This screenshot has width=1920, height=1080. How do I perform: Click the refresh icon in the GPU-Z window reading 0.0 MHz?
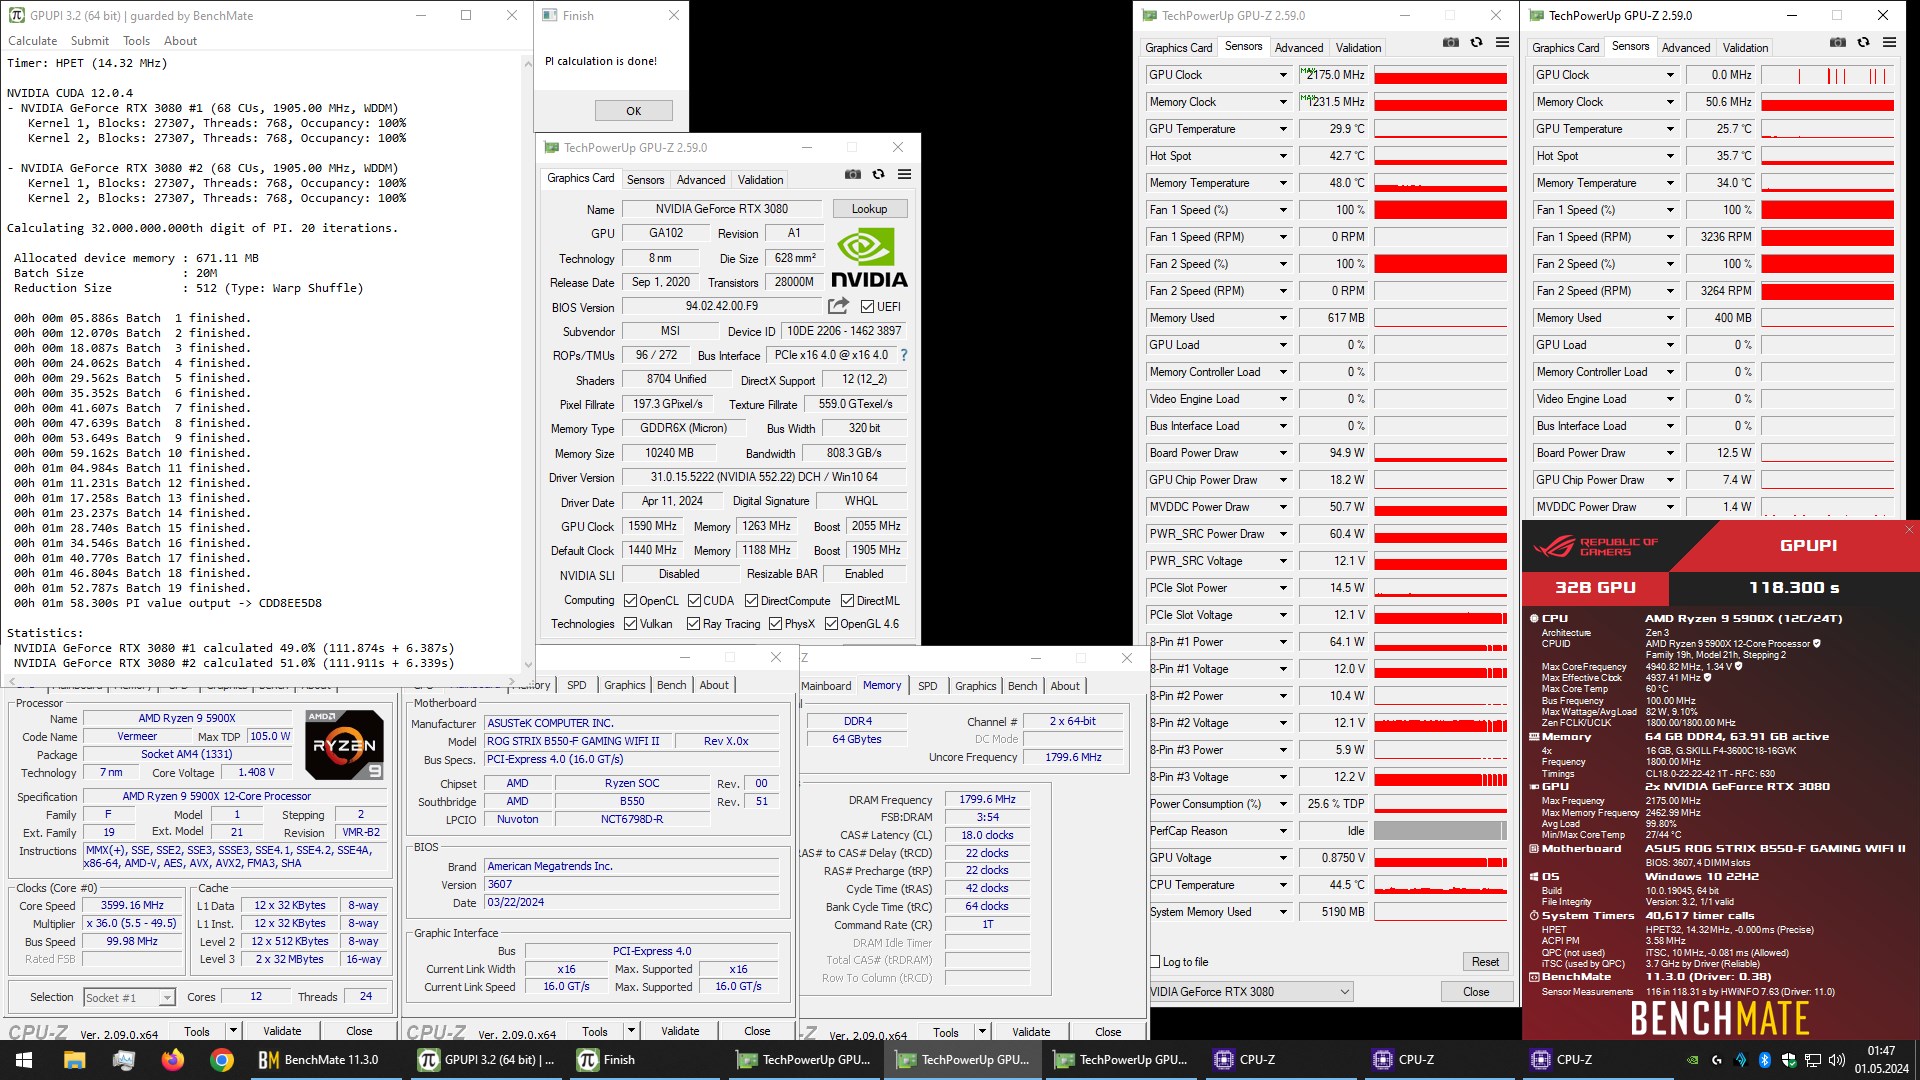coord(1863,42)
